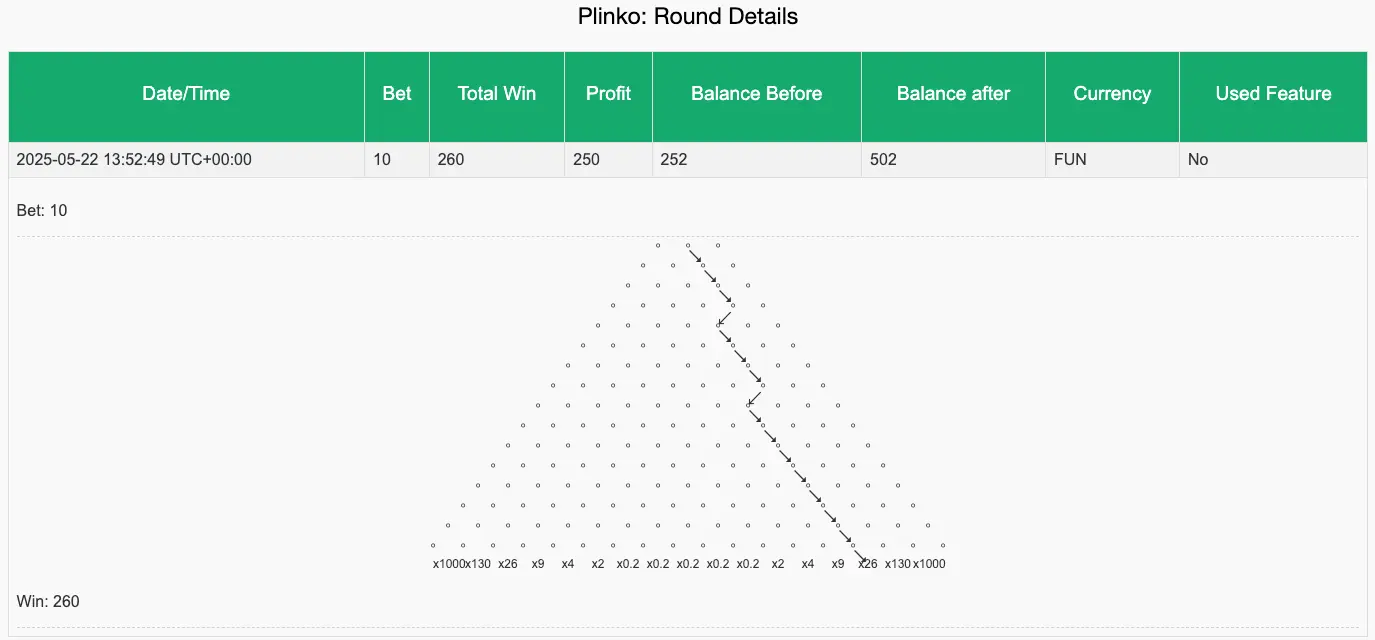Click the Plinko: Round Details title
Viewport: 1375px width, 640px height.
[688, 17]
